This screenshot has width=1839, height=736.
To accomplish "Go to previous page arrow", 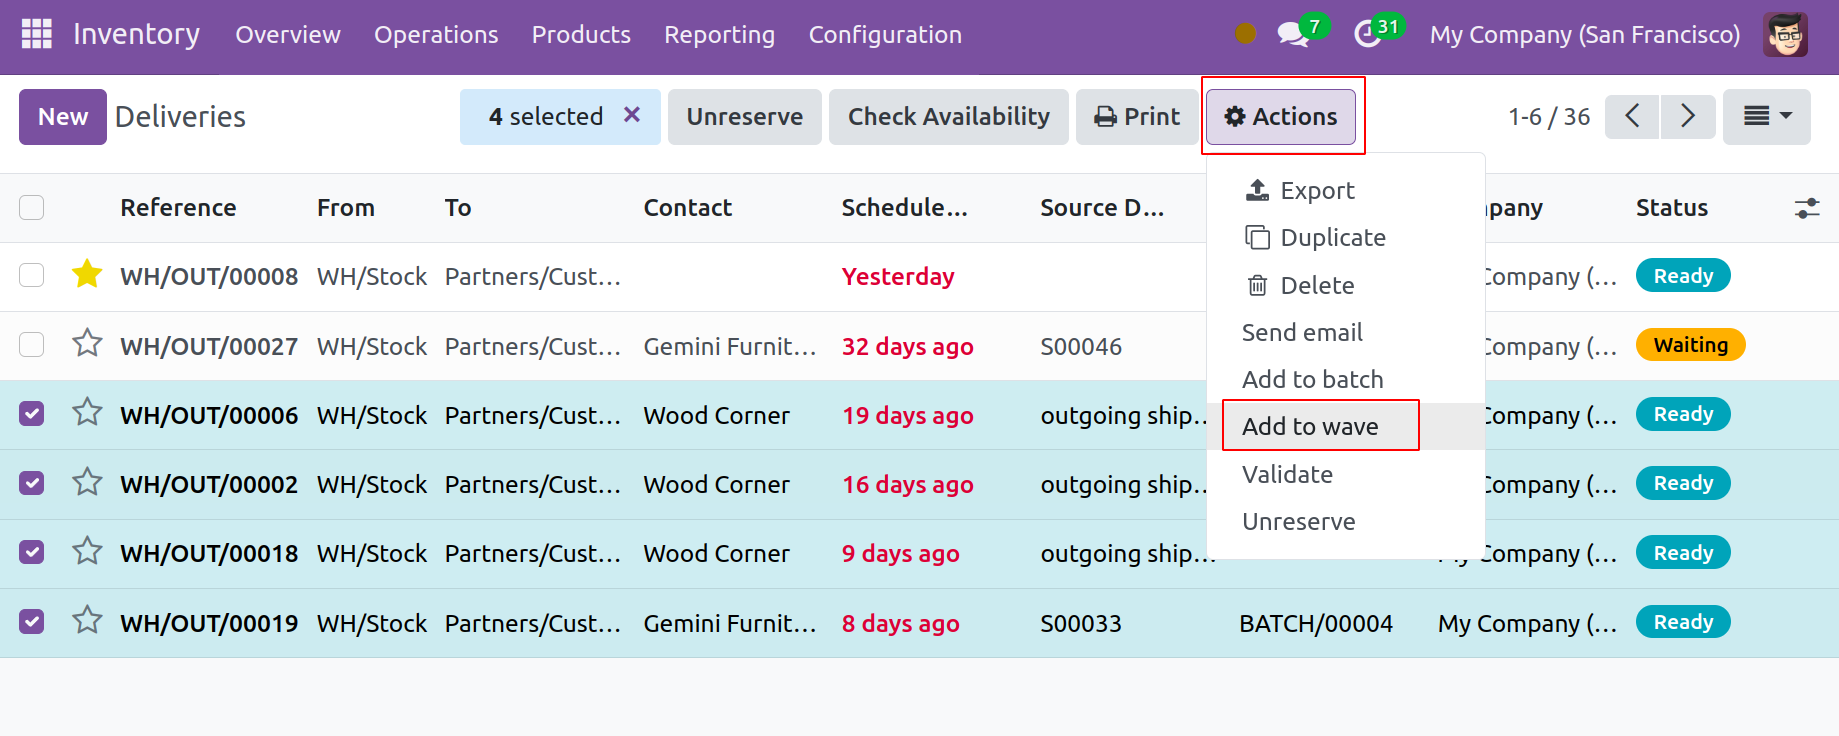I will [x=1632, y=117].
